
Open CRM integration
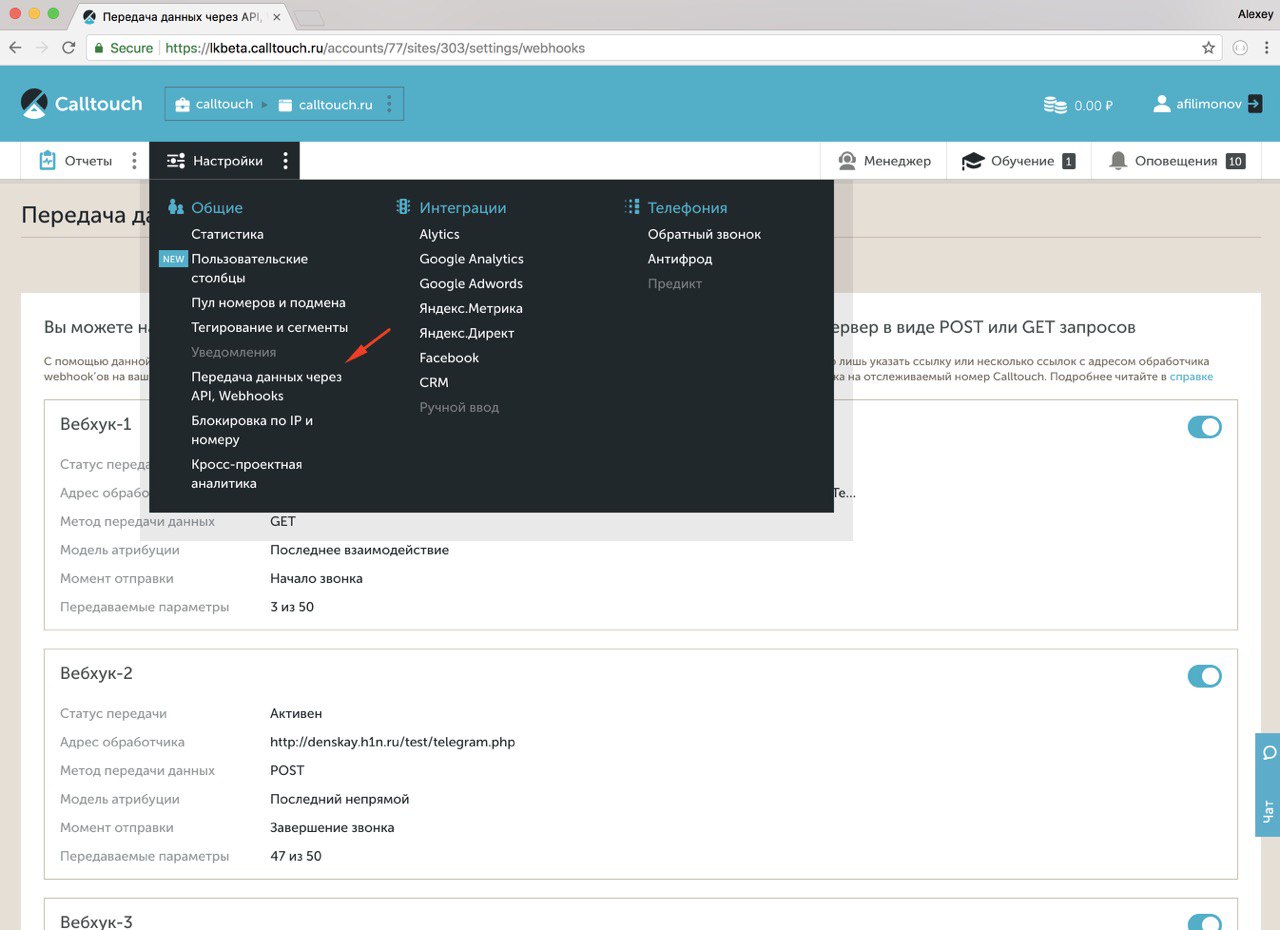(x=434, y=382)
